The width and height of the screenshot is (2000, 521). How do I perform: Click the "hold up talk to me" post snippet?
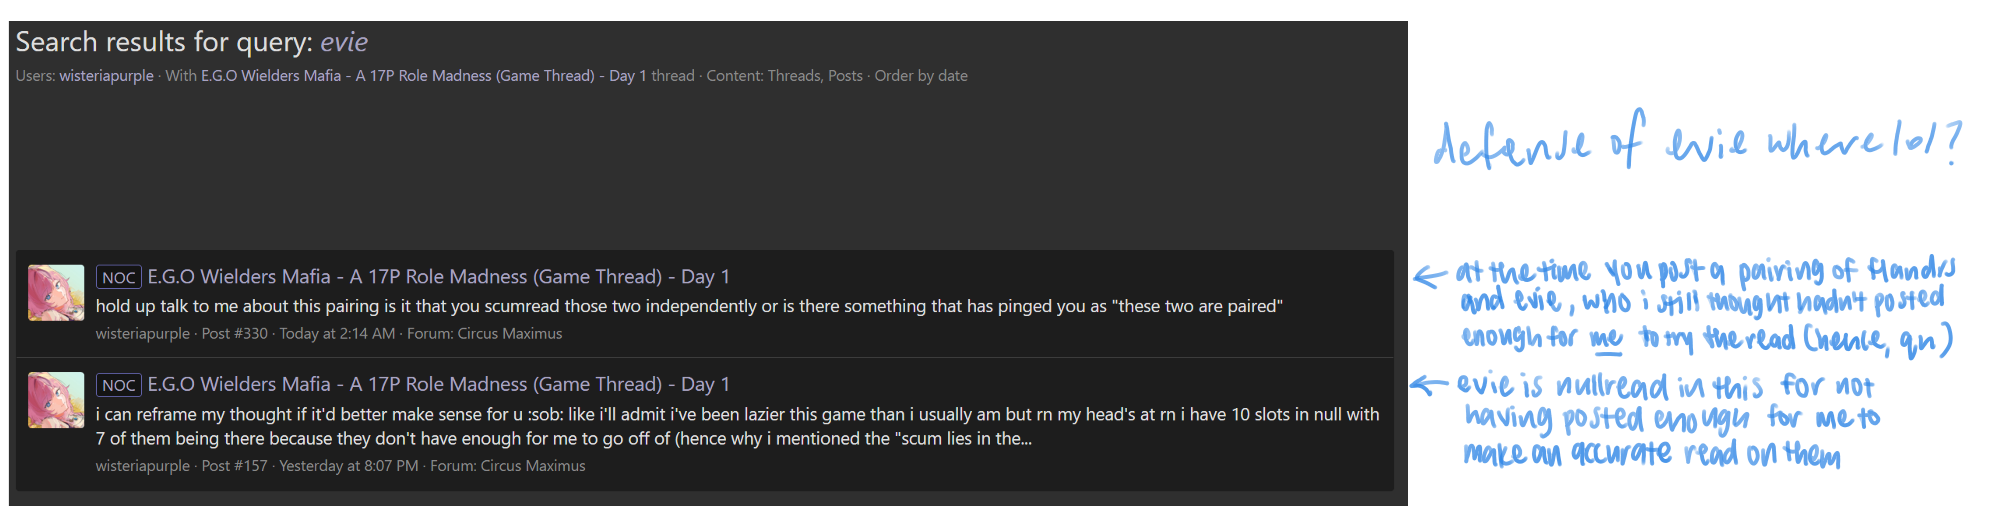[x=688, y=306]
